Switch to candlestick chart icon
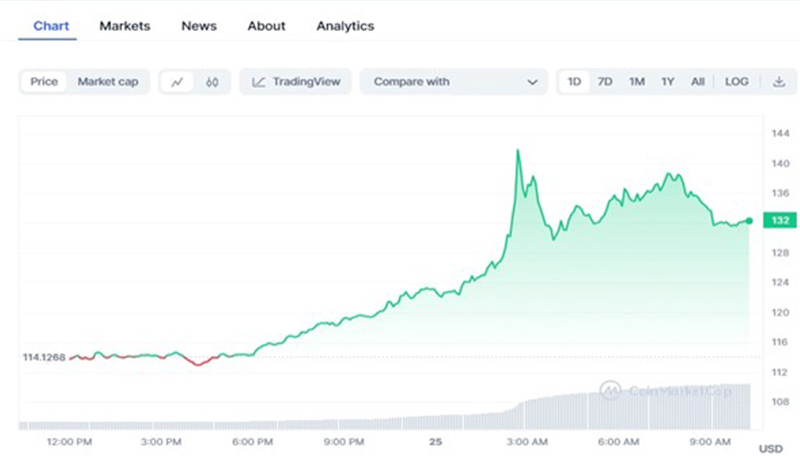Screen dimensions: 800x460 [x=212, y=82]
